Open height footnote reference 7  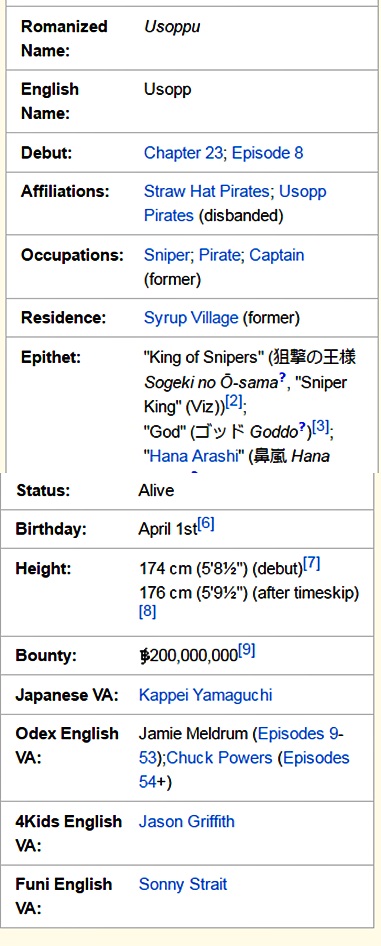pyautogui.click(x=312, y=564)
